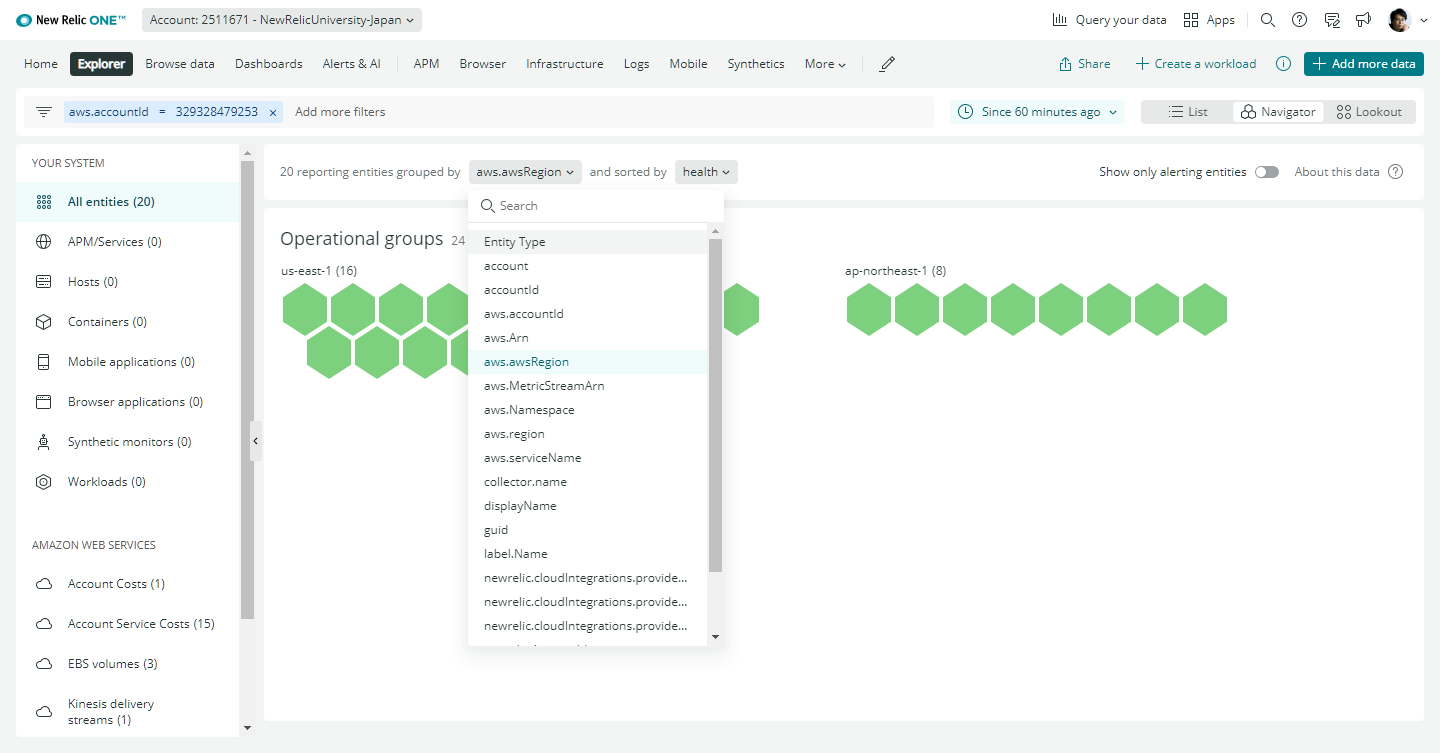The width and height of the screenshot is (1440, 753).
Task: Open the search magnifier in the top bar
Action: pos(1267,20)
